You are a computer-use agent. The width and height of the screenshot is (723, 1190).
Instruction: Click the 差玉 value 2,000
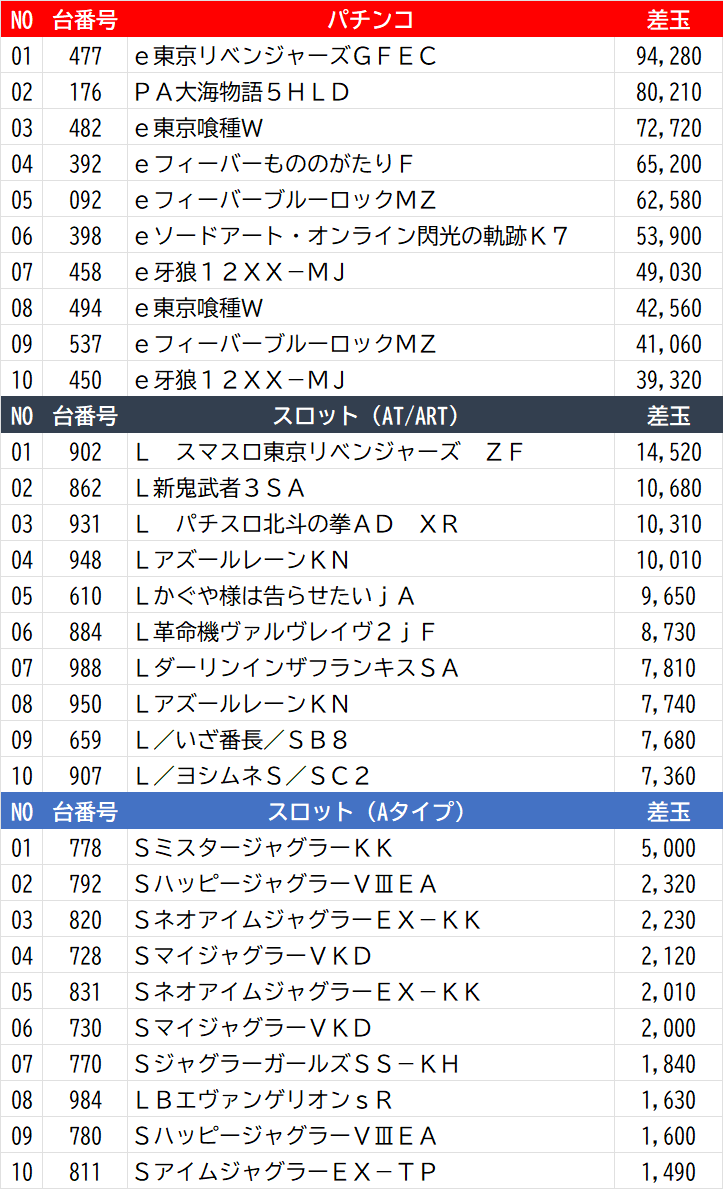point(668,1028)
